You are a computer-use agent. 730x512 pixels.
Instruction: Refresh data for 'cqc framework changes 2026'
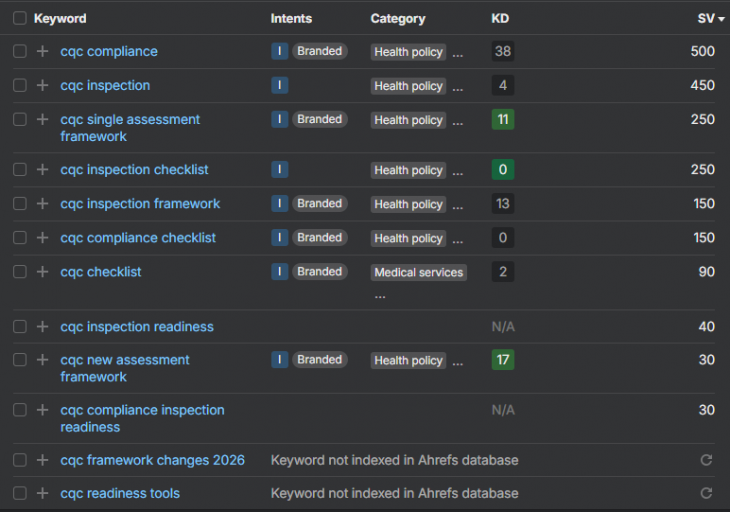pos(706,460)
